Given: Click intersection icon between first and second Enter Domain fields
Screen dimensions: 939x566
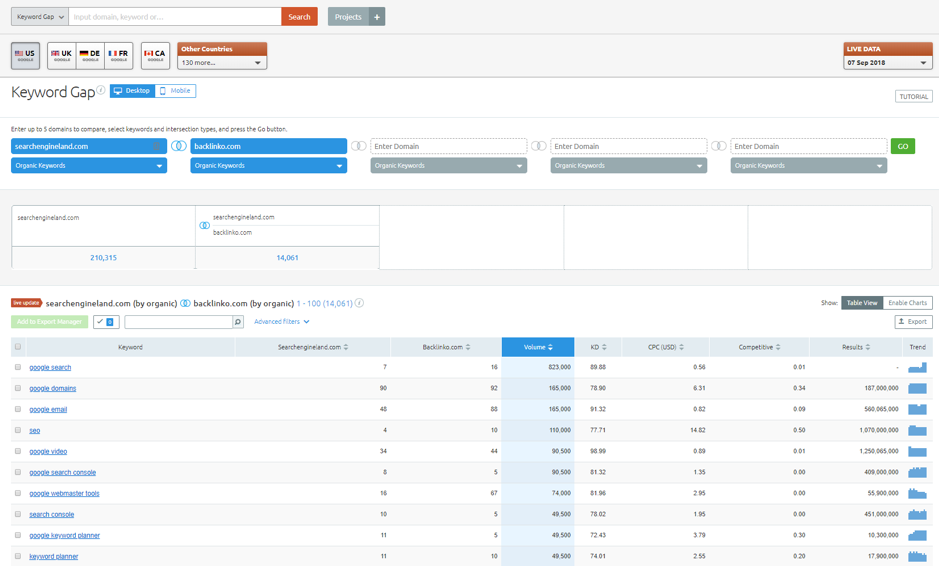Looking at the screenshot, I should pyautogui.click(x=539, y=146).
